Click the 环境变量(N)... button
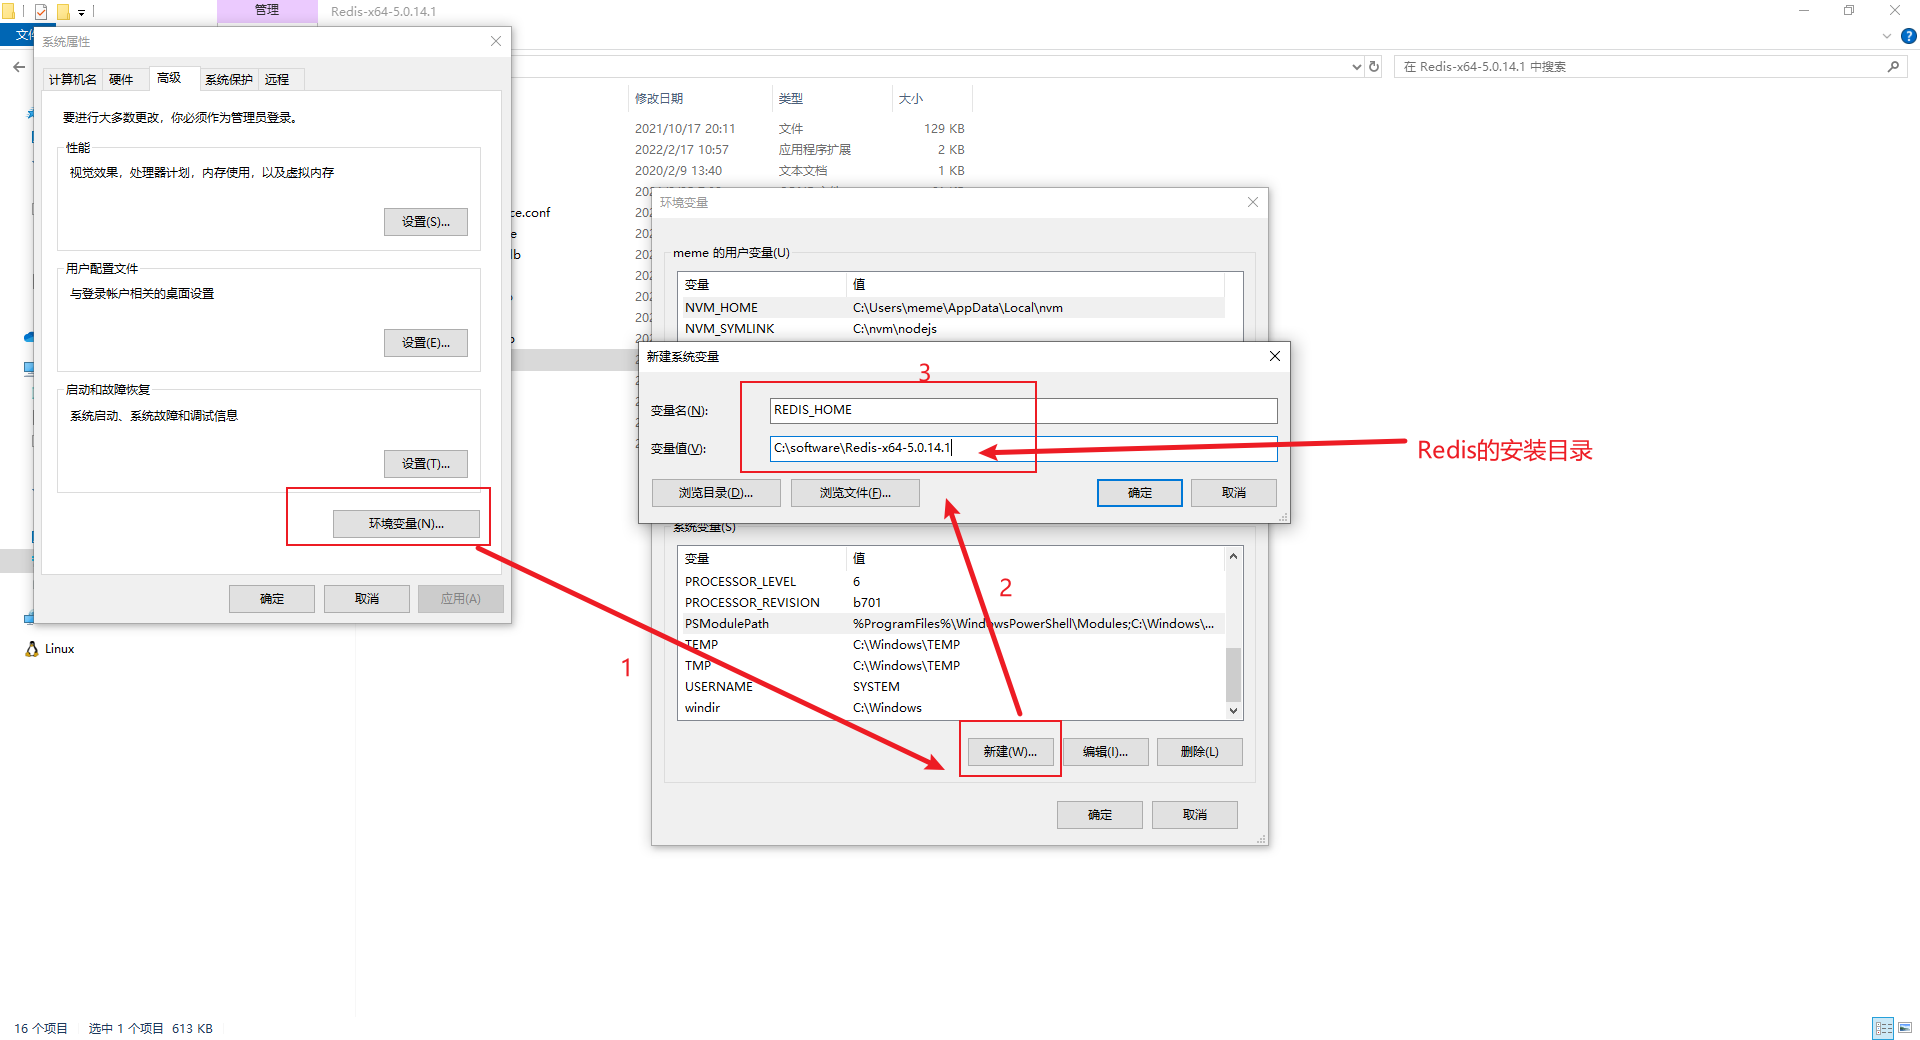 pyautogui.click(x=406, y=524)
